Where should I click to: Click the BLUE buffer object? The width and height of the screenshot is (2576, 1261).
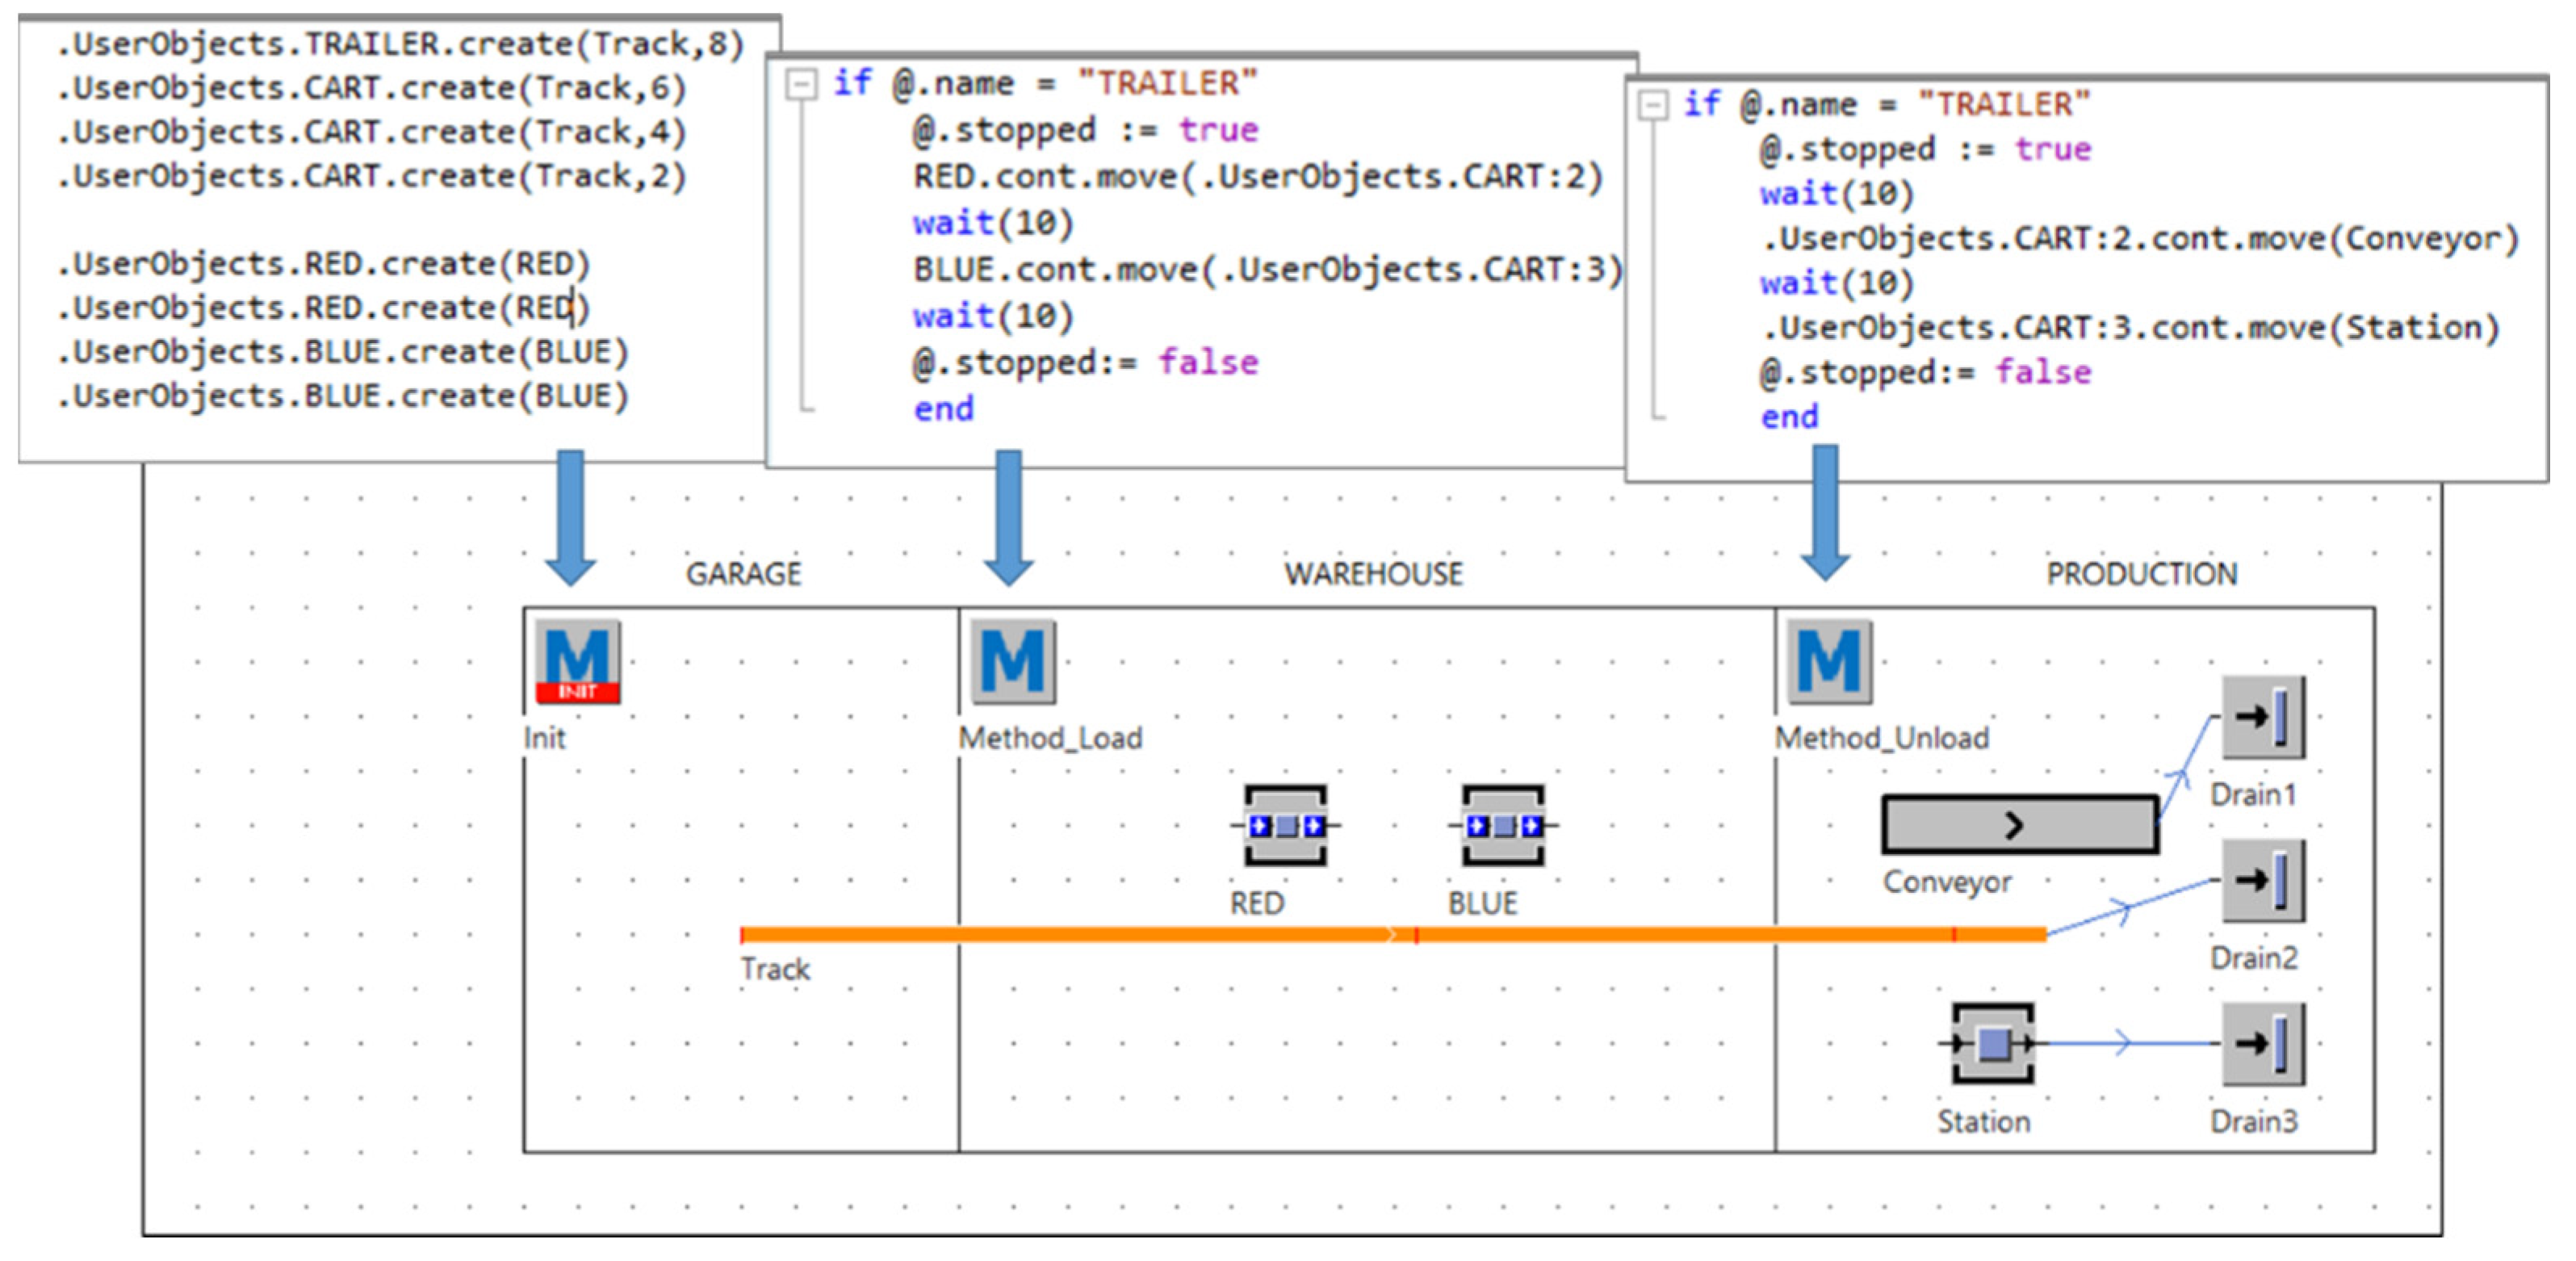coord(1502,825)
